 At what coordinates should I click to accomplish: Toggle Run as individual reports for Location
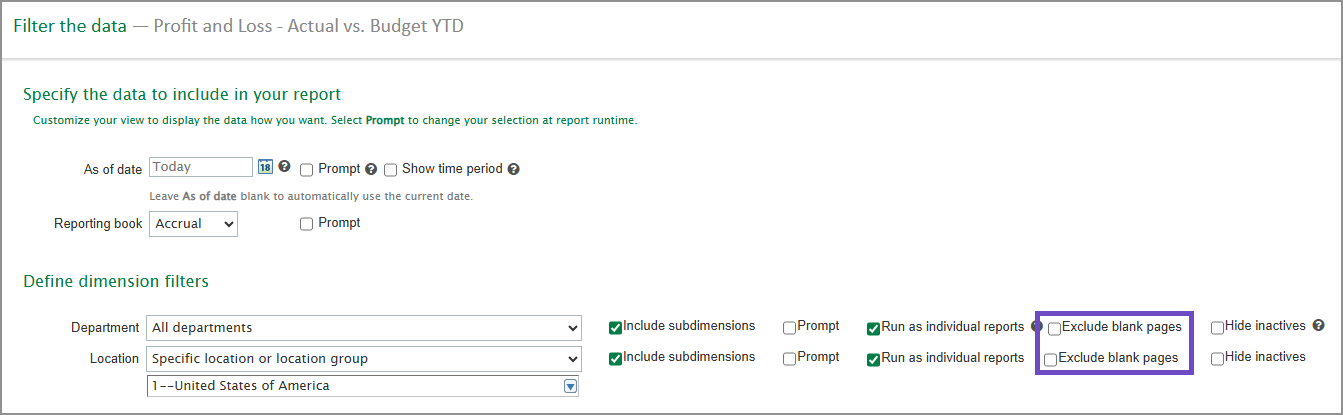(873, 359)
